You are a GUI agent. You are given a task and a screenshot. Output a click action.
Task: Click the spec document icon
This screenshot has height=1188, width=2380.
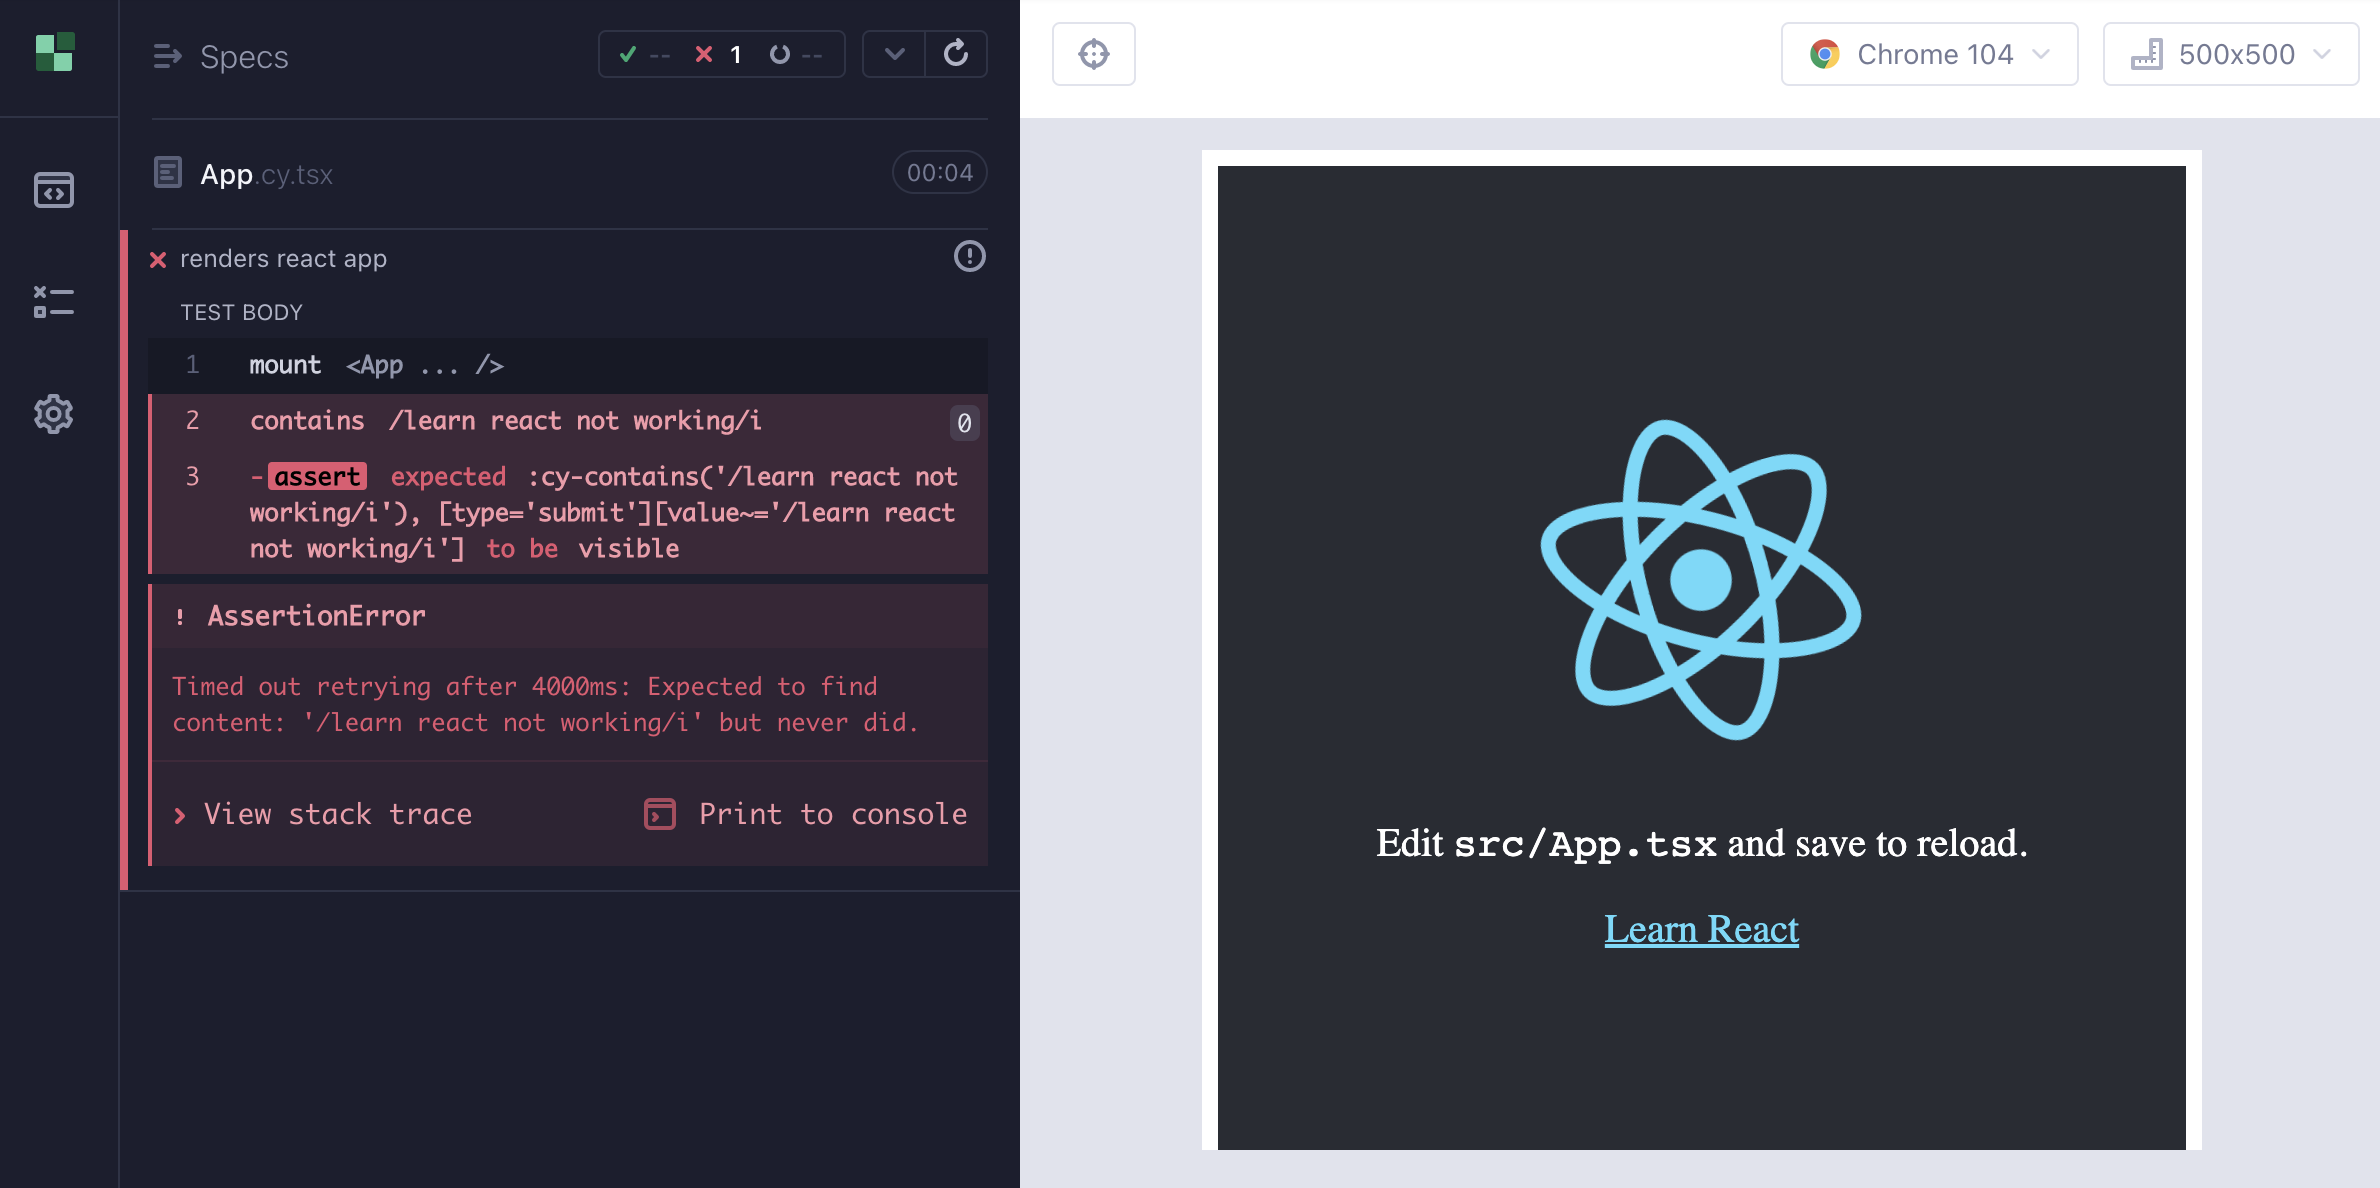click(x=168, y=172)
